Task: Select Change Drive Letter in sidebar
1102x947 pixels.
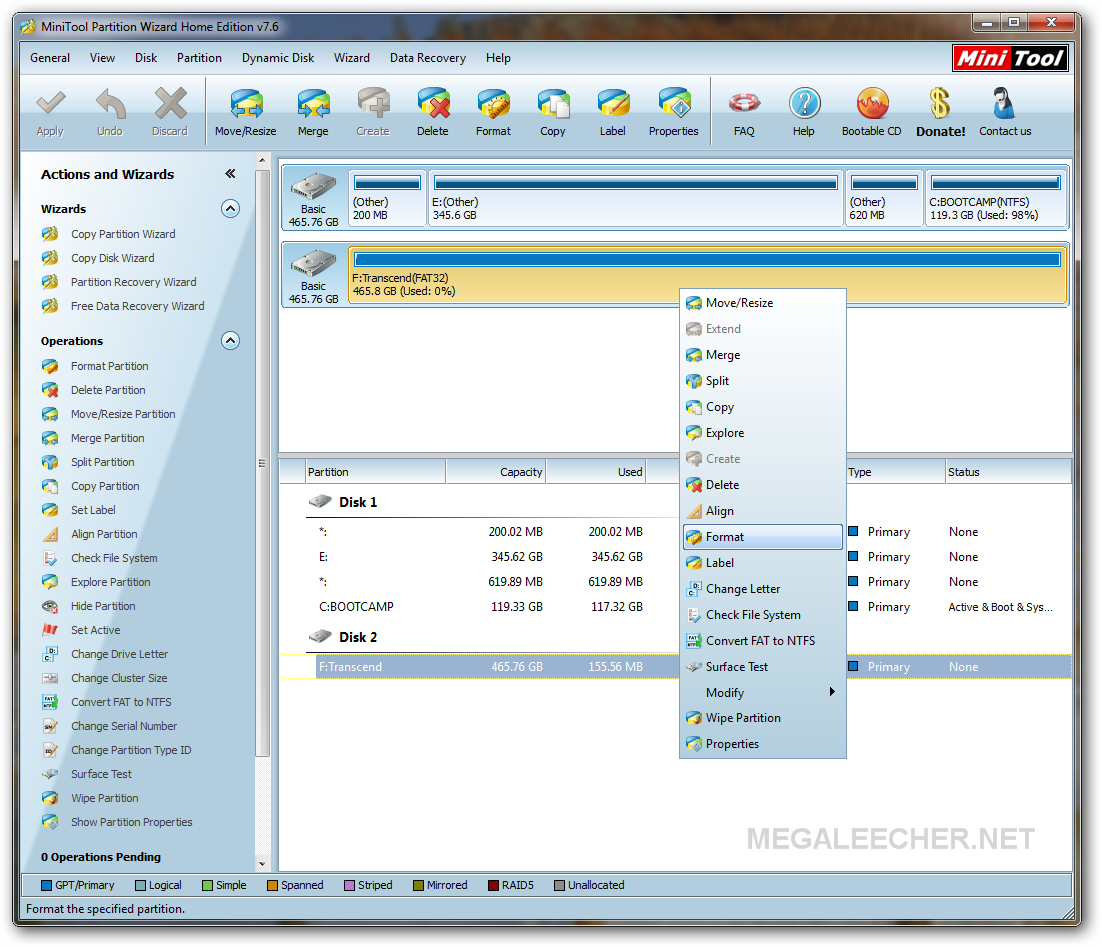Action: click(119, 654)
